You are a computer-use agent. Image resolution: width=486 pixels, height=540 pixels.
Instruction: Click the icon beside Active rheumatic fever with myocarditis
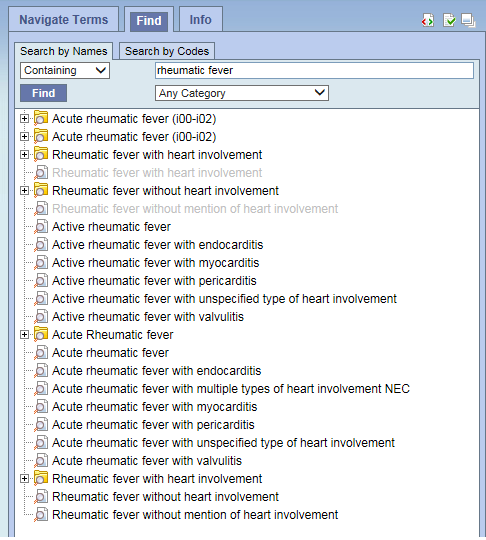[x=41, y=263]
